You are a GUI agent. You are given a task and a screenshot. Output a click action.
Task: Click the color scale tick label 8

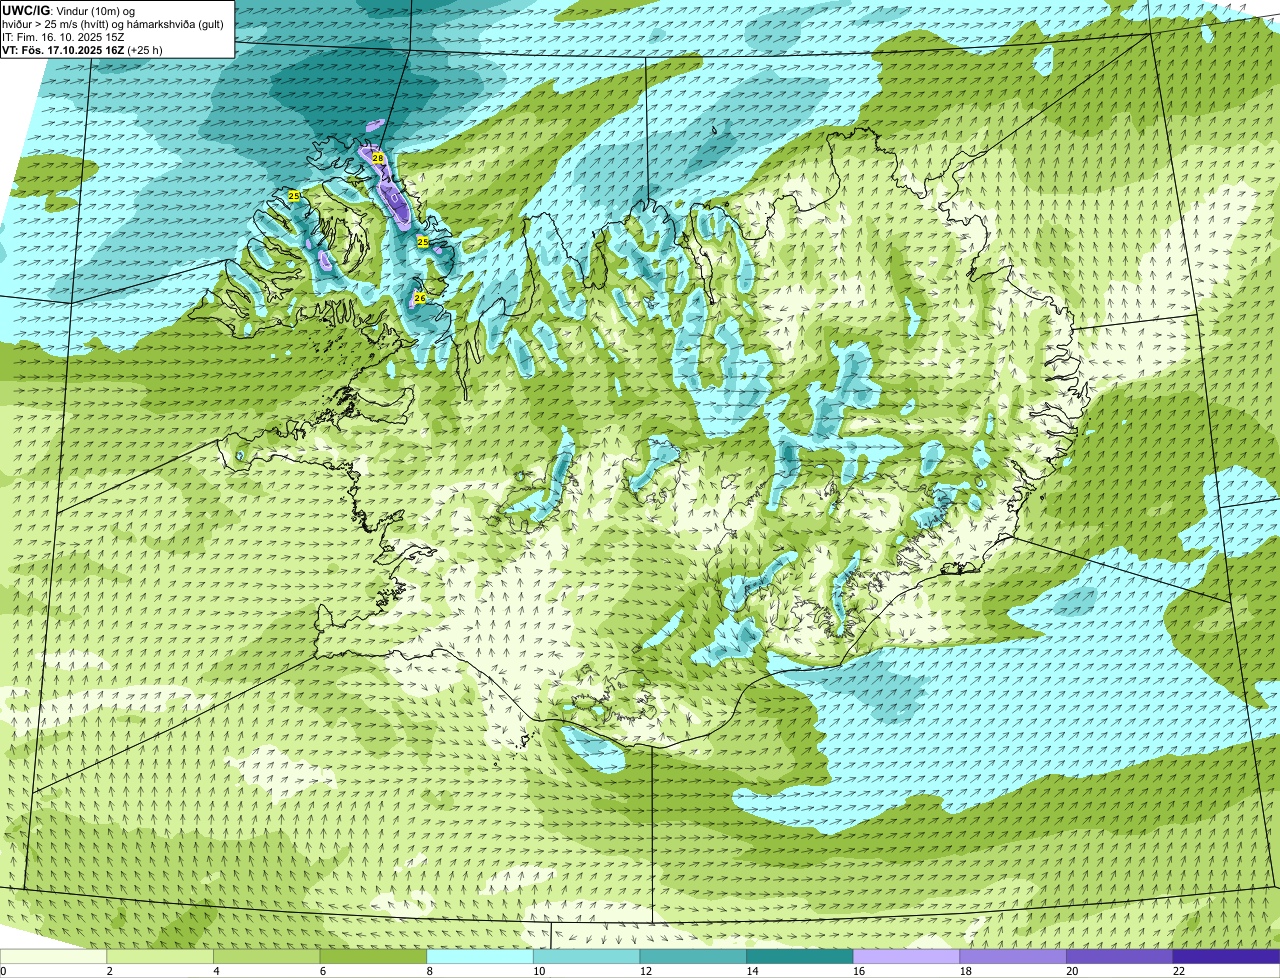click(x=430, y=970)
